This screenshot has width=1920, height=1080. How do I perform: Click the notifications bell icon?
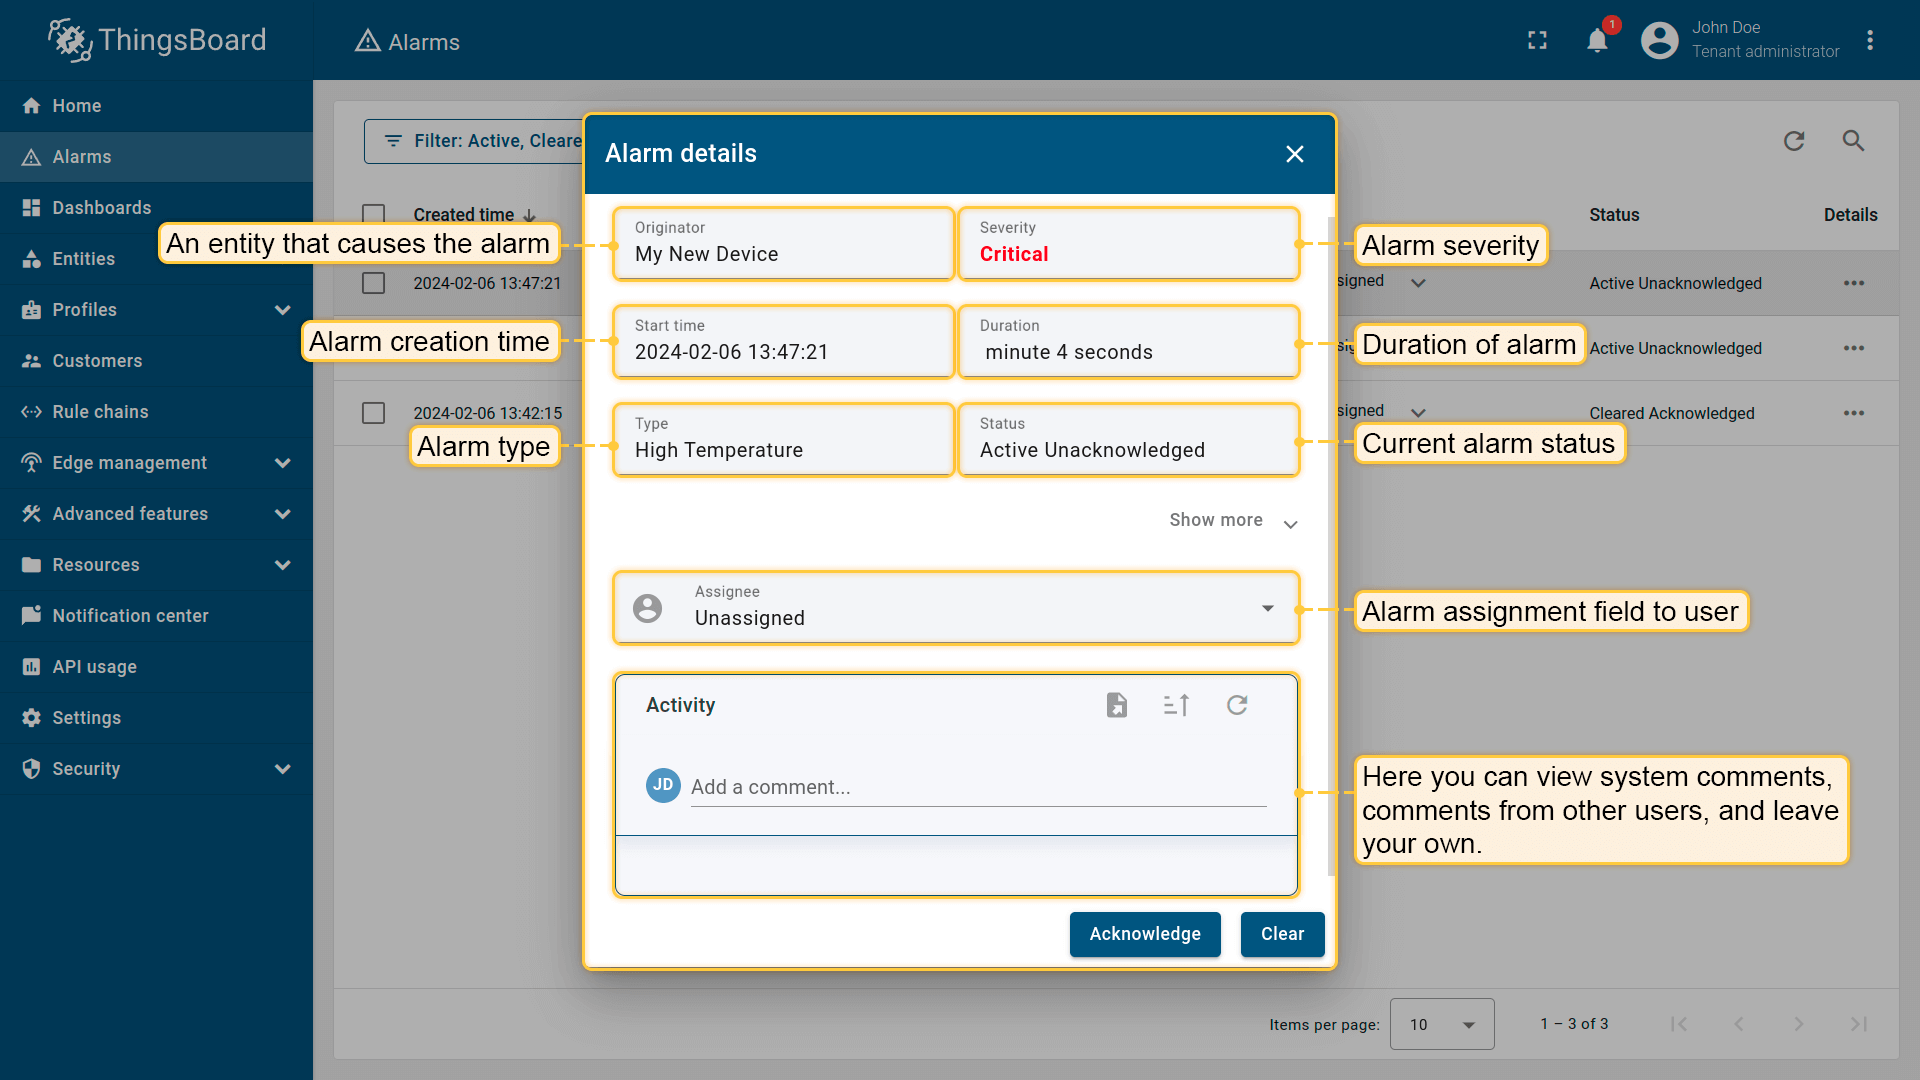pos(1597,41)
